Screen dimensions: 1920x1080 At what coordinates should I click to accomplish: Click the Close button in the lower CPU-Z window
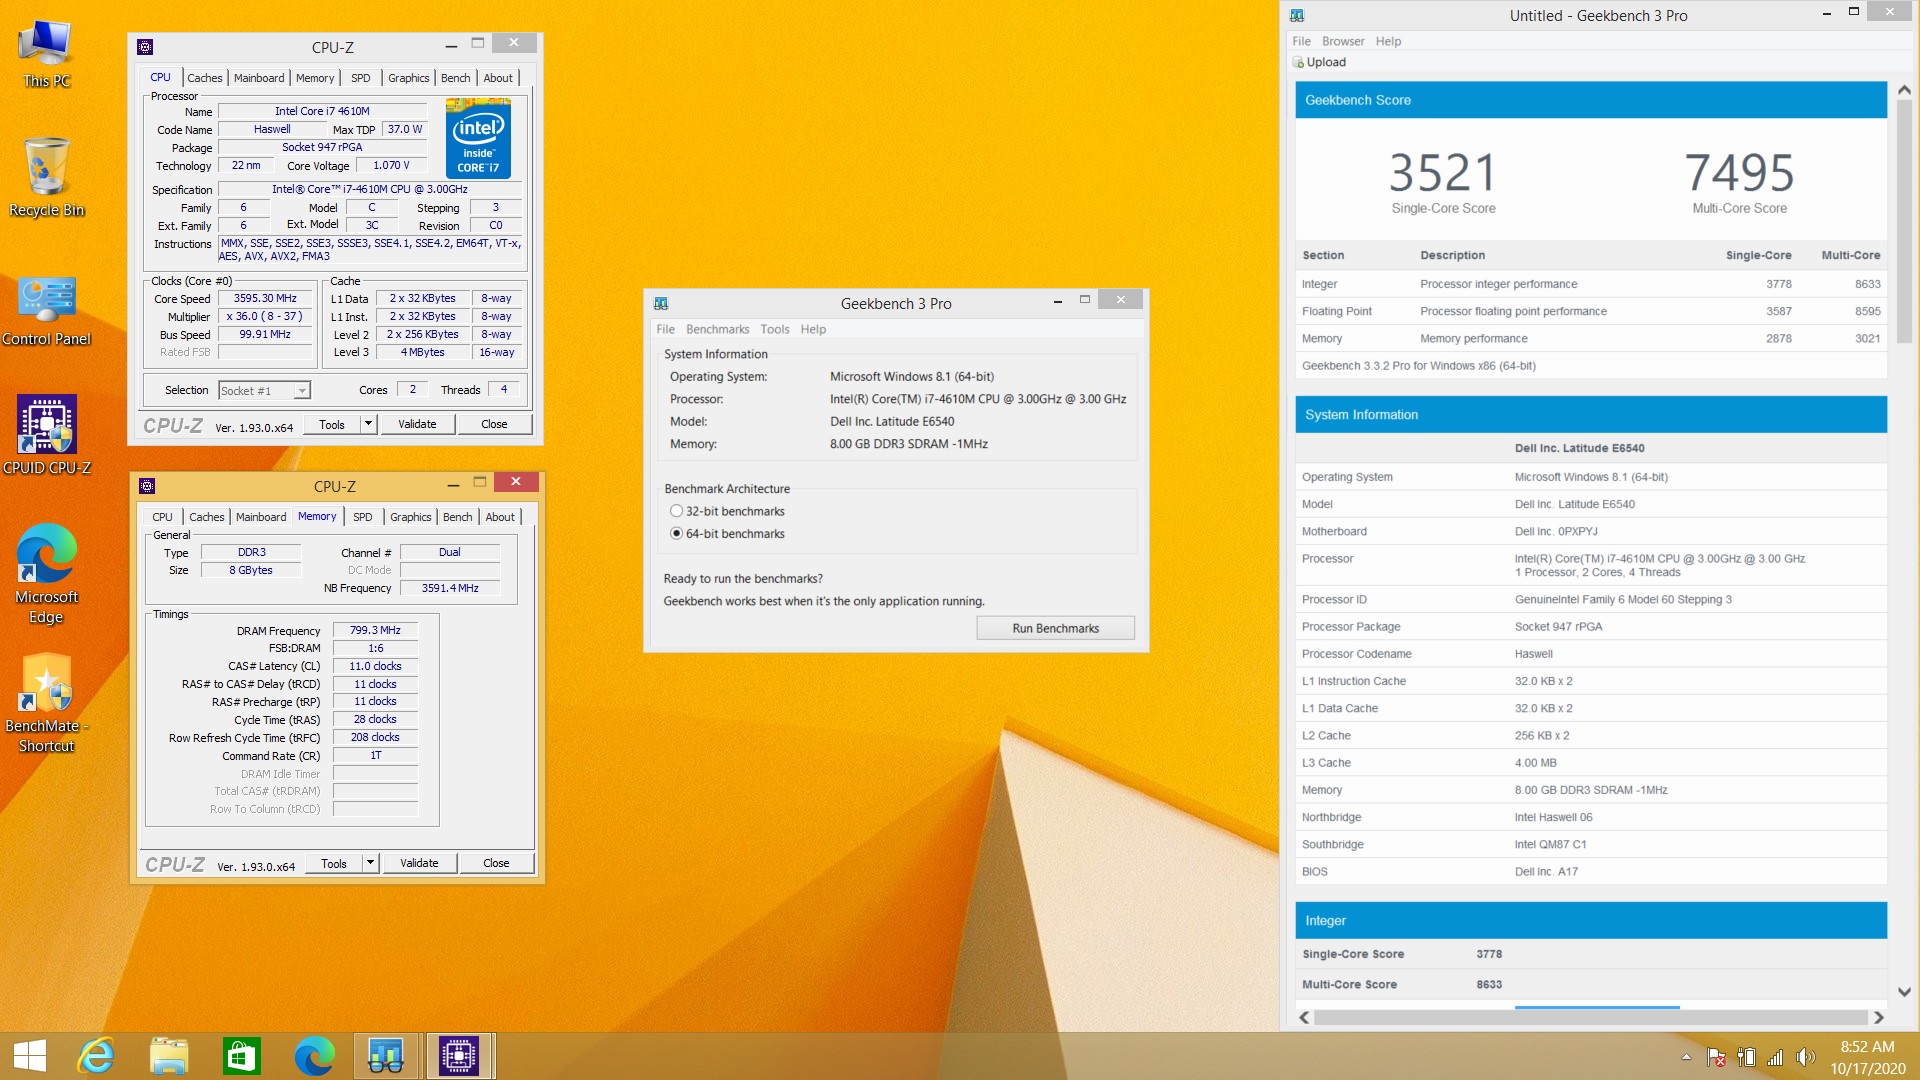pos(496,863)
